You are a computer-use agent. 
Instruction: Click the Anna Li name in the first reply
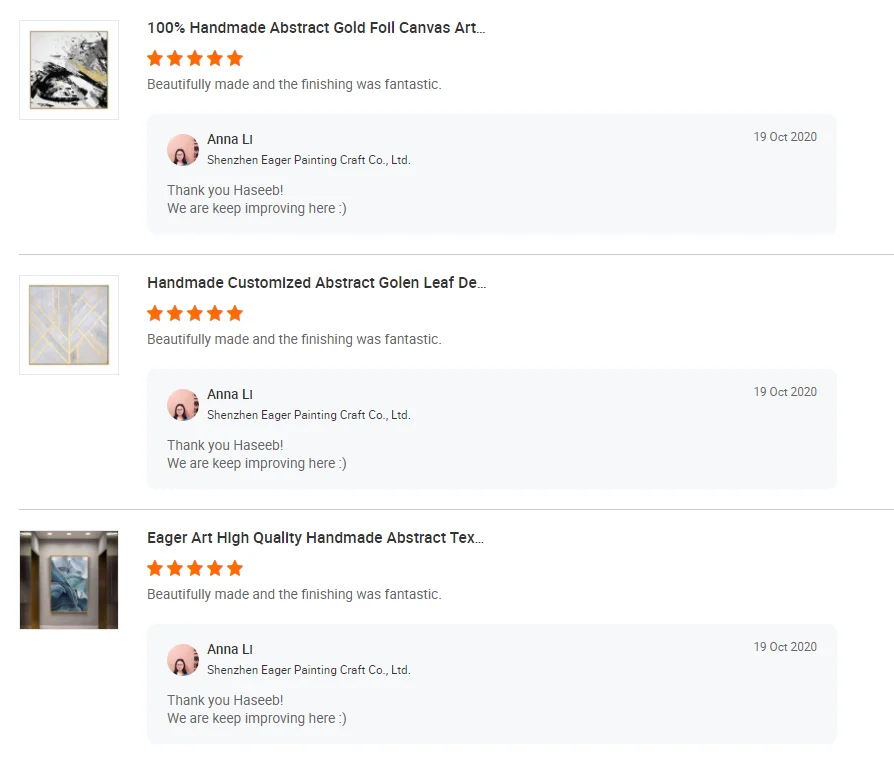230,140
